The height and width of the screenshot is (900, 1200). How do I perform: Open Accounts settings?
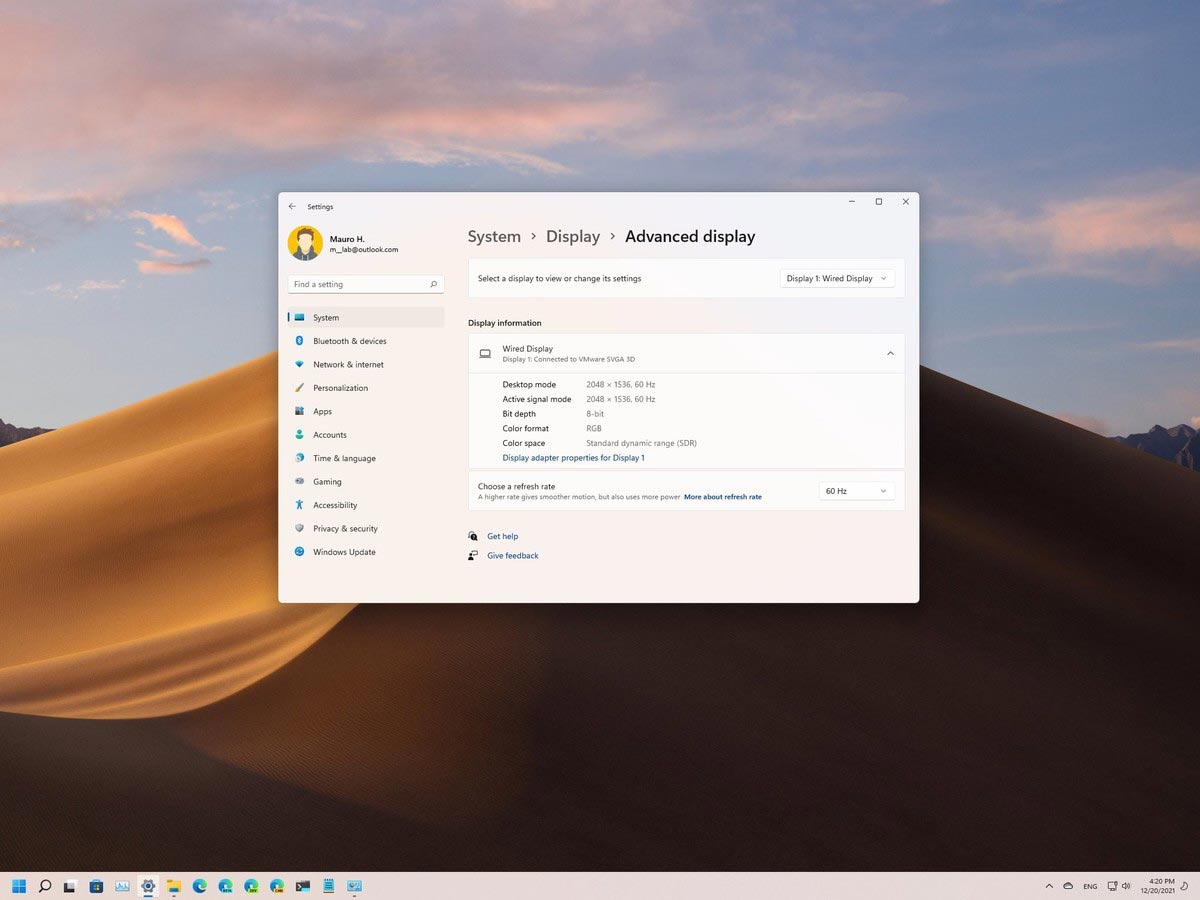366,435
